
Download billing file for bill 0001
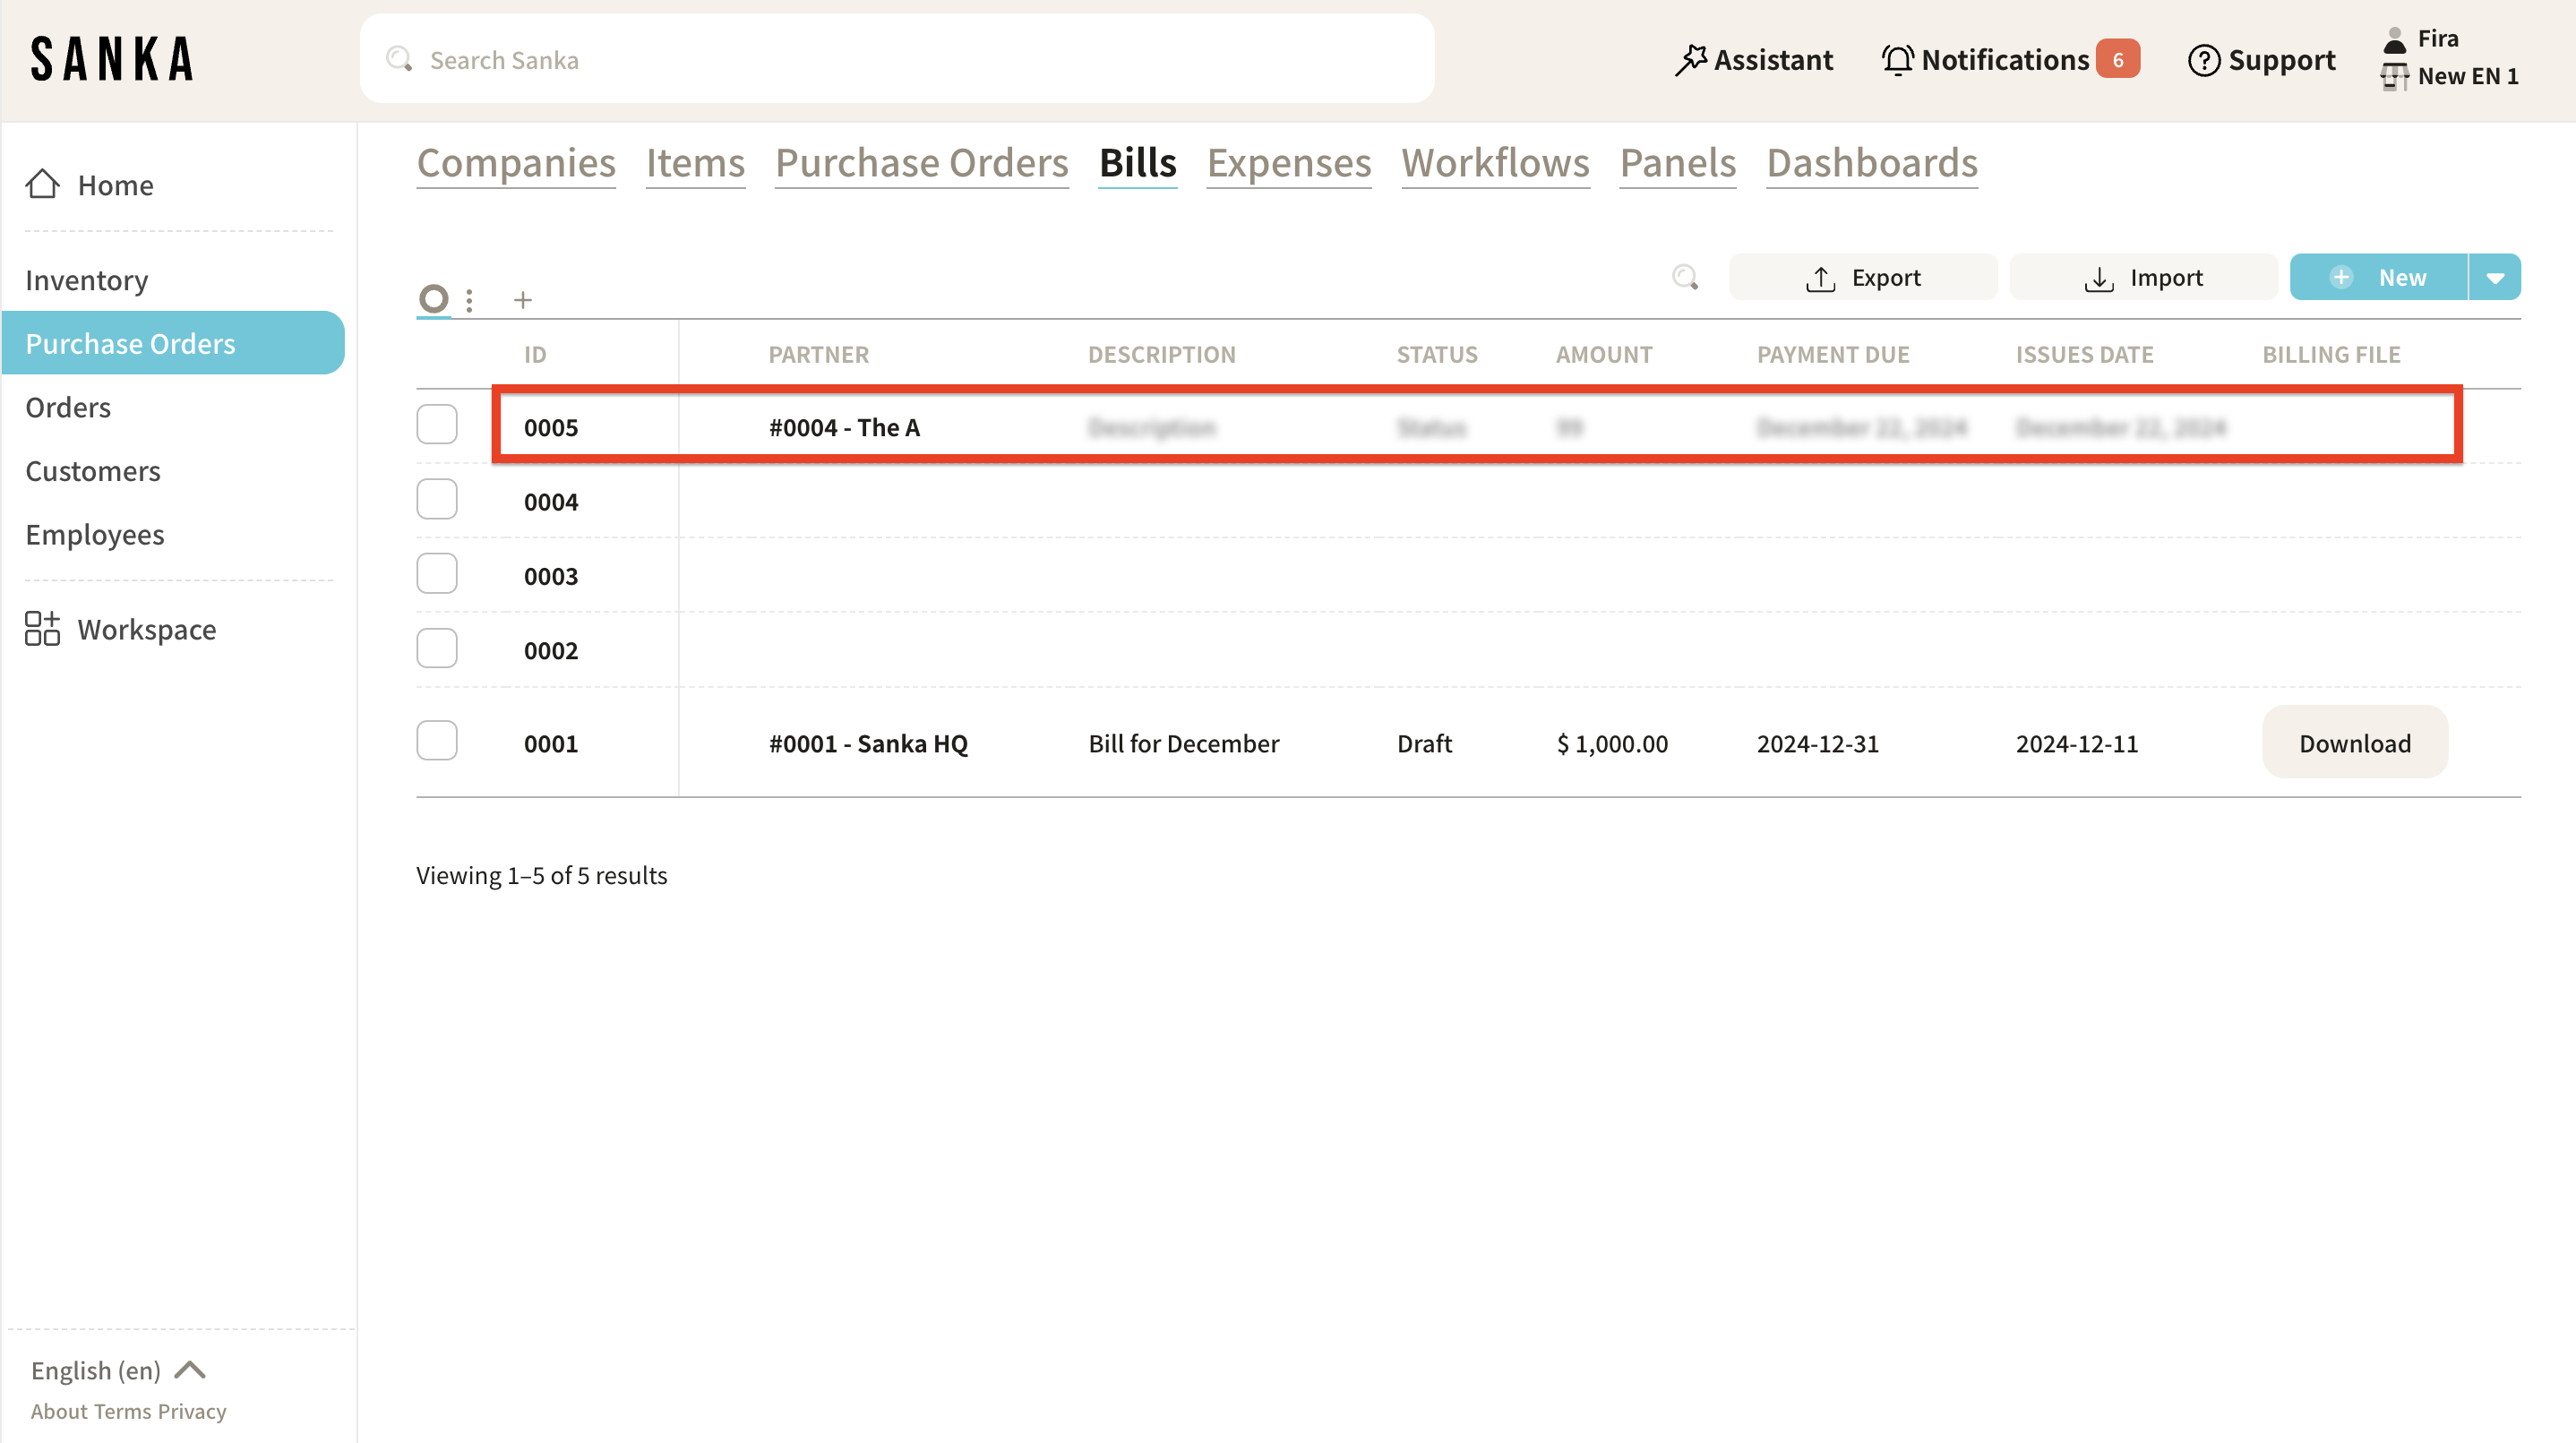coord(2354,743)
